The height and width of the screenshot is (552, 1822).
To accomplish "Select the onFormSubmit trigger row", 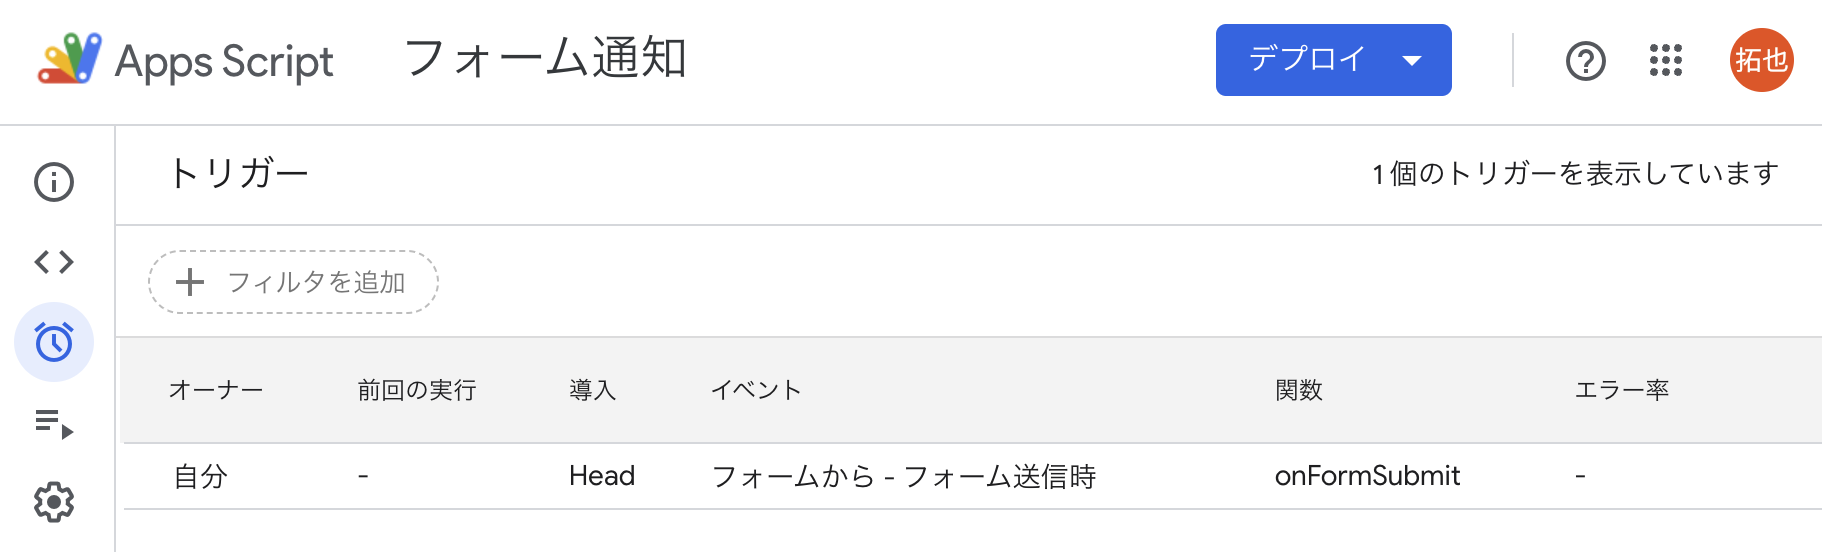I will tap(1367, 476).
